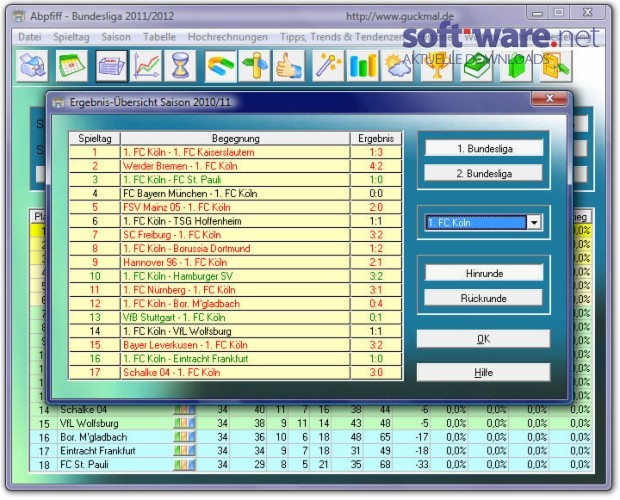Click the thumbs-up tips icon
The height and width of the screenshot is (500, 620).
[x=289, y=66]
